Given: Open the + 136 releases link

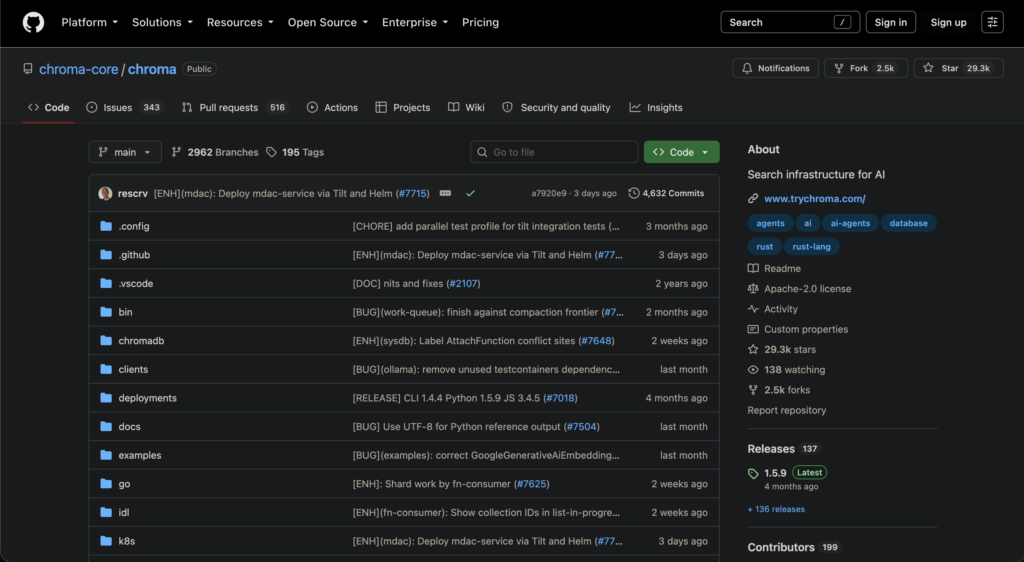Looking at the screenshot, I should 776,509.
